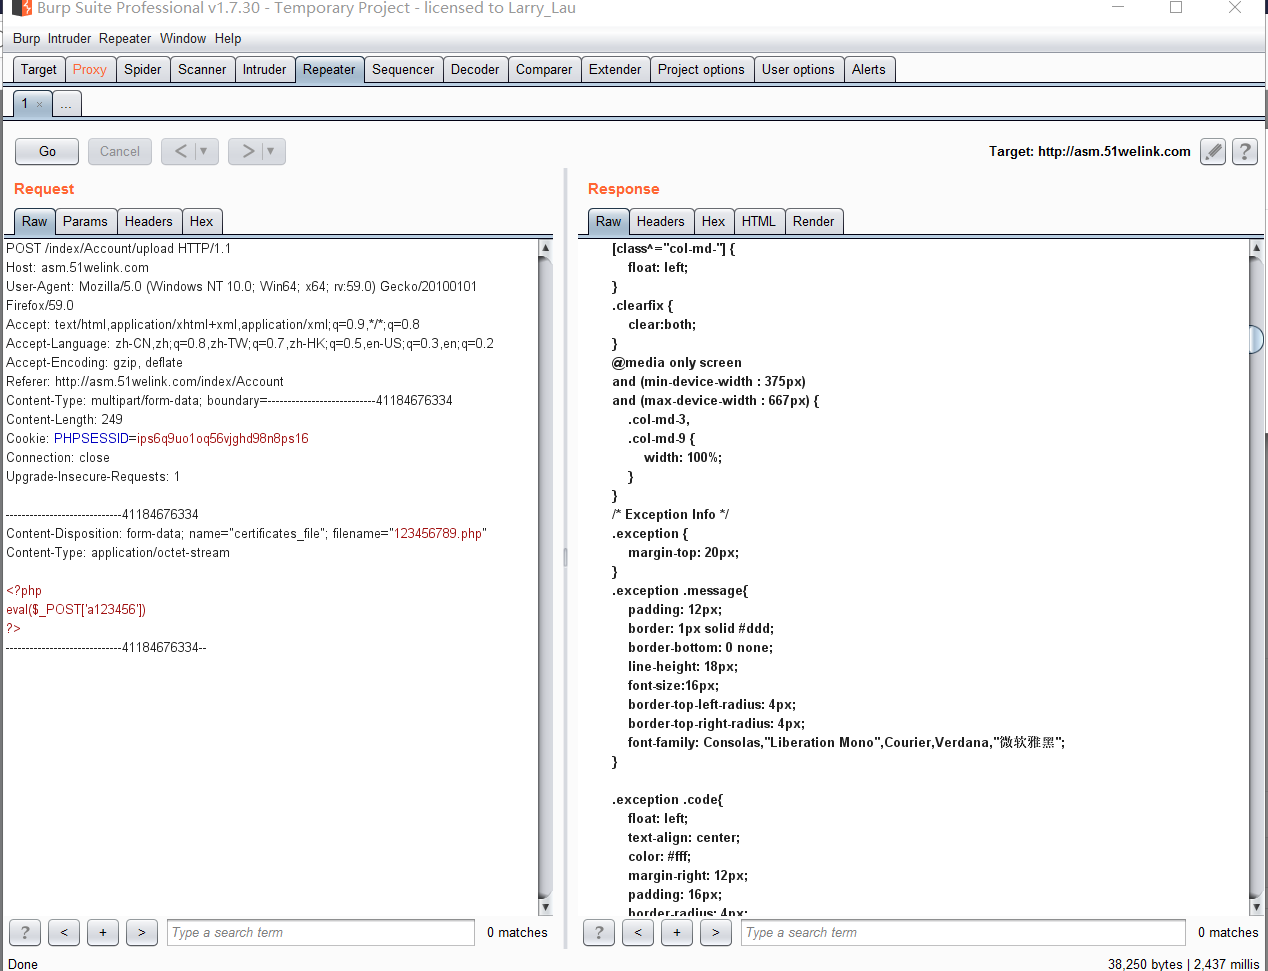This screenshot has height=971, width=1268.
Task: Click response pane scroll down arrow
Action: (x=1257, y=907)
